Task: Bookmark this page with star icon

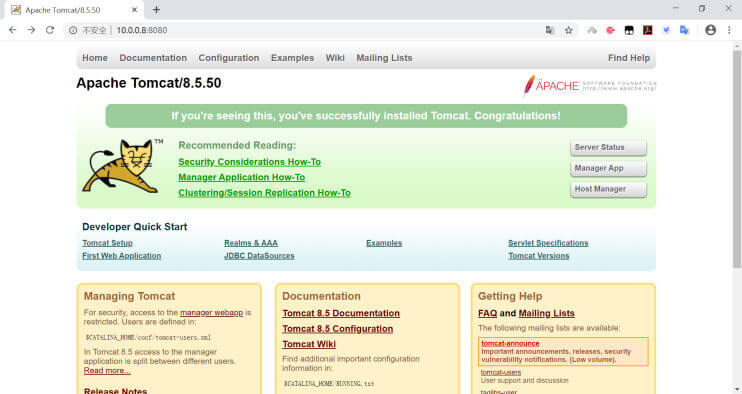Action: tap(569, 30)
